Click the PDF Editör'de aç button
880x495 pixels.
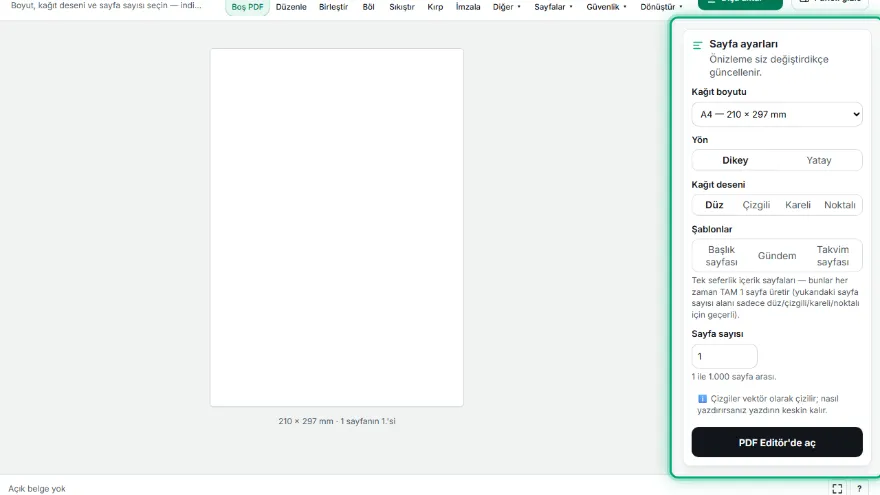(777, 442)
